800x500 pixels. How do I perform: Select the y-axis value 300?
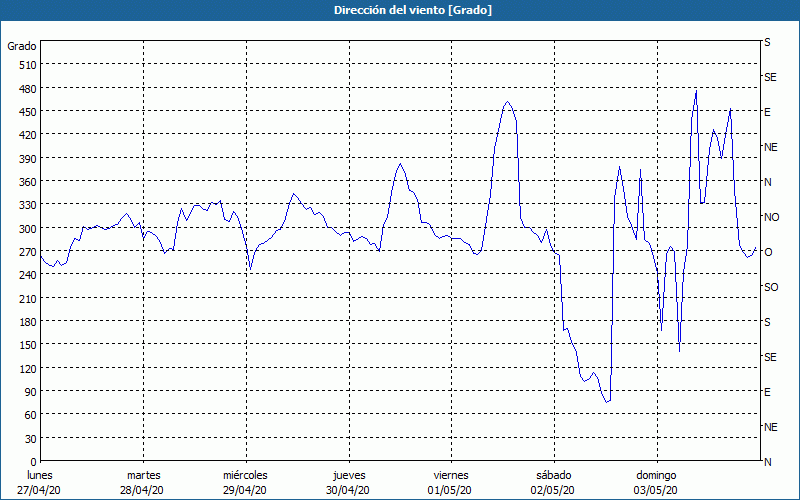pyautogui.click(x=28, y=229)
